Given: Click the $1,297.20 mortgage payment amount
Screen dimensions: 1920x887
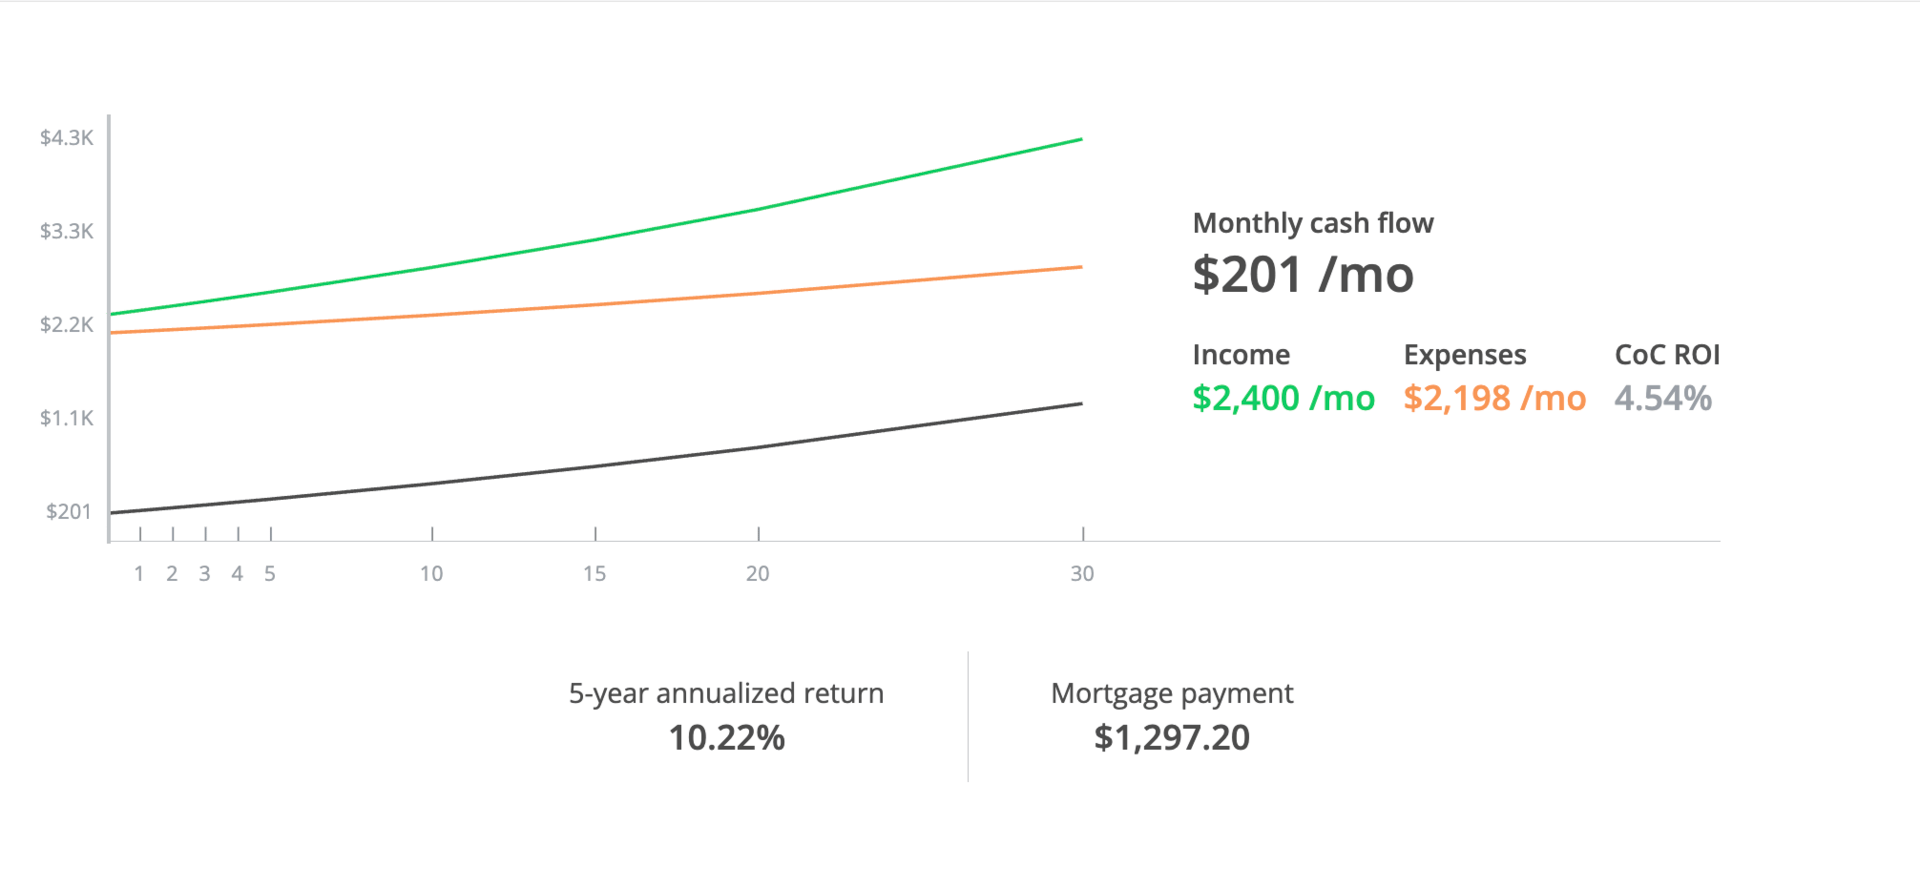Looking at the screenshot, I should coord(1172,738).
